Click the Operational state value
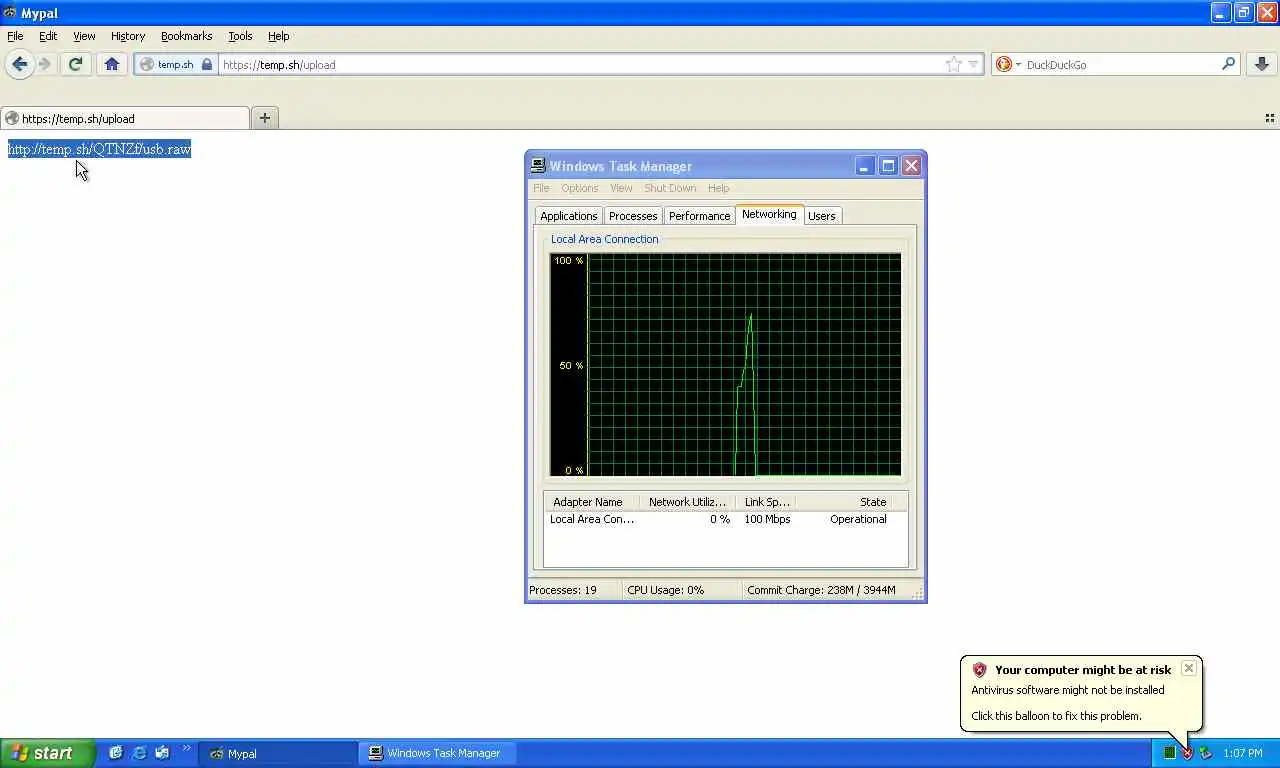Screen dimensions: 1280x768 pos(858,520)
